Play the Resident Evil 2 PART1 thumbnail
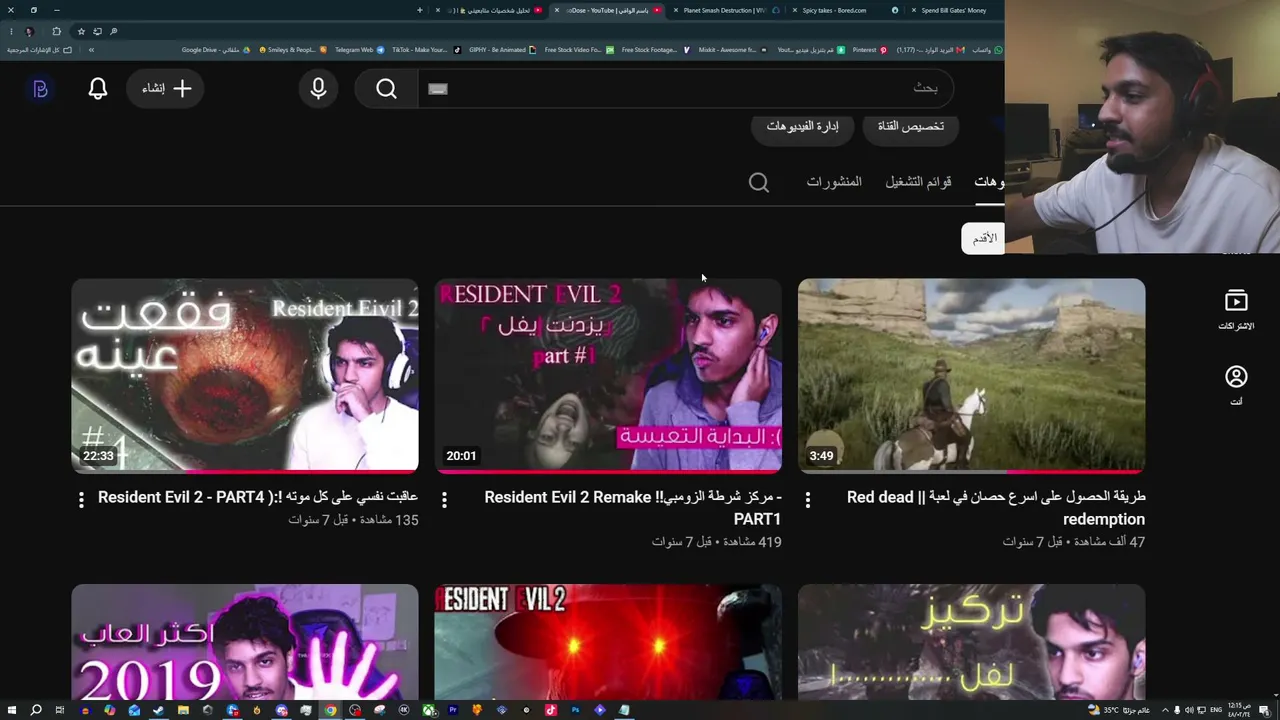Screen dimensions: 1280x720 point(608,375)
